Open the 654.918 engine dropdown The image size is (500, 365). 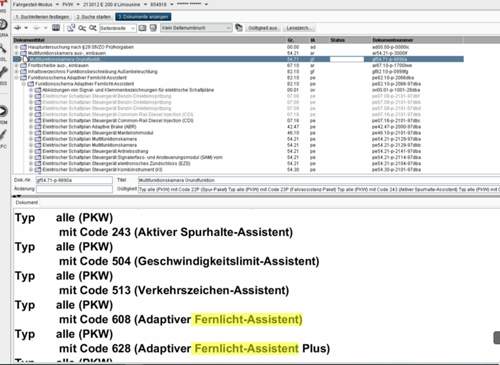click(x=172, y=5)
